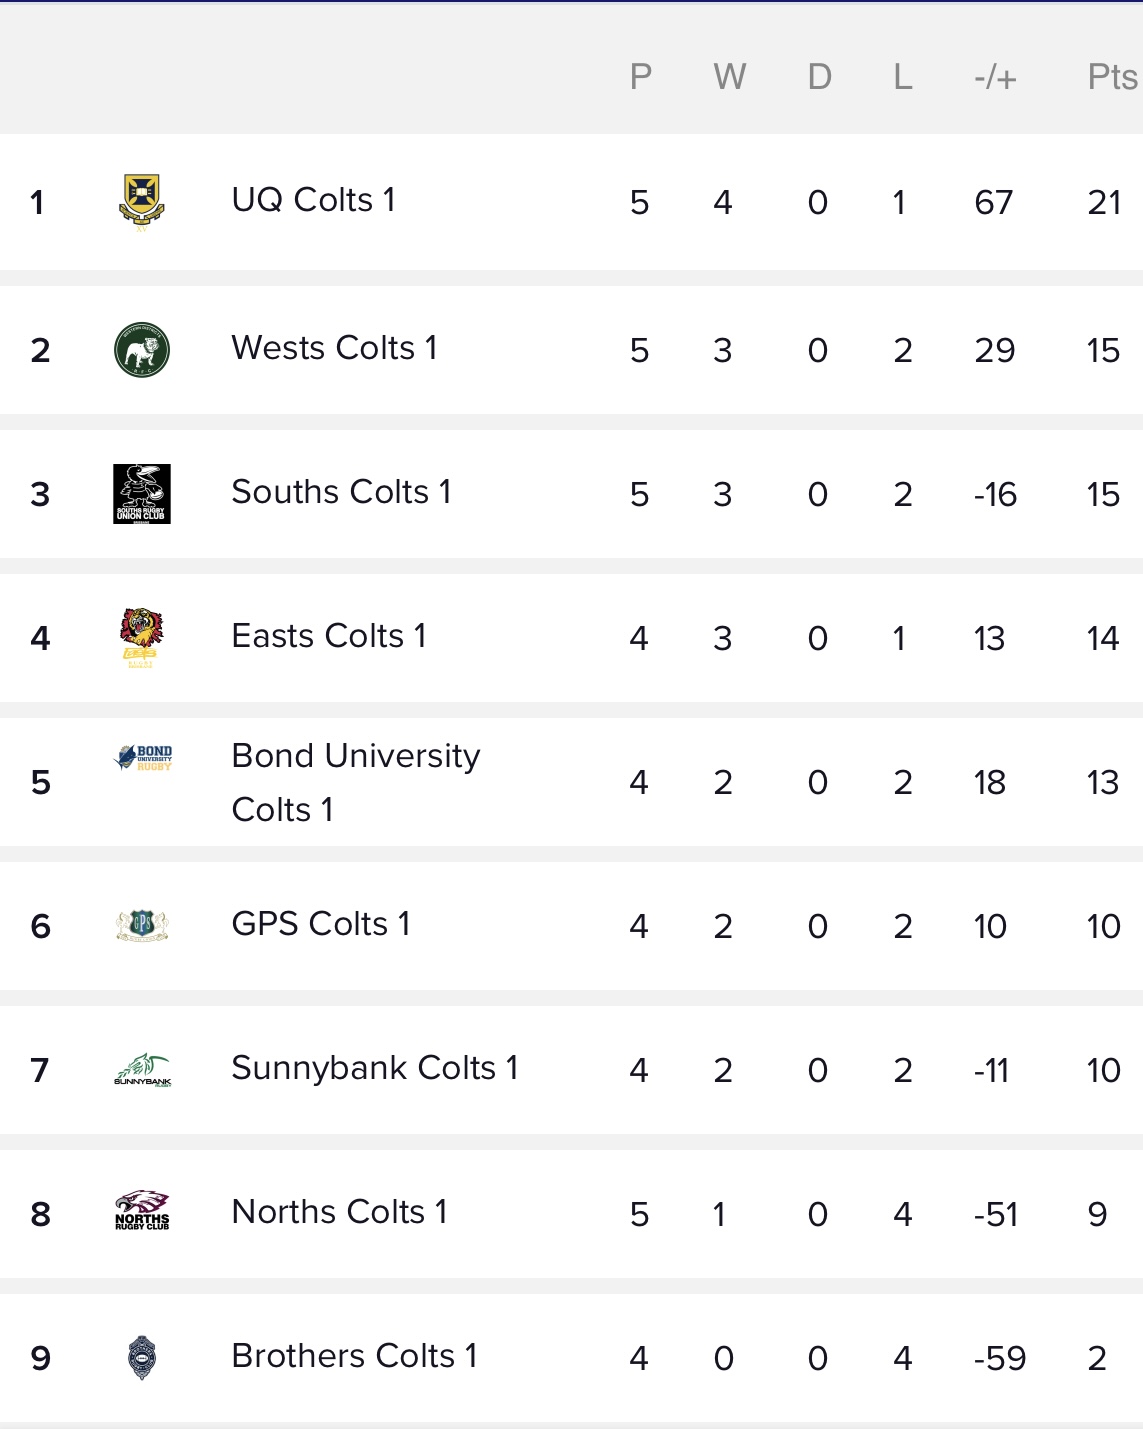The image size is (1143, 1429).
Task: Tap the Wests Colts bulldog logo
Action: pyautogui.click(x=142, y=350)
